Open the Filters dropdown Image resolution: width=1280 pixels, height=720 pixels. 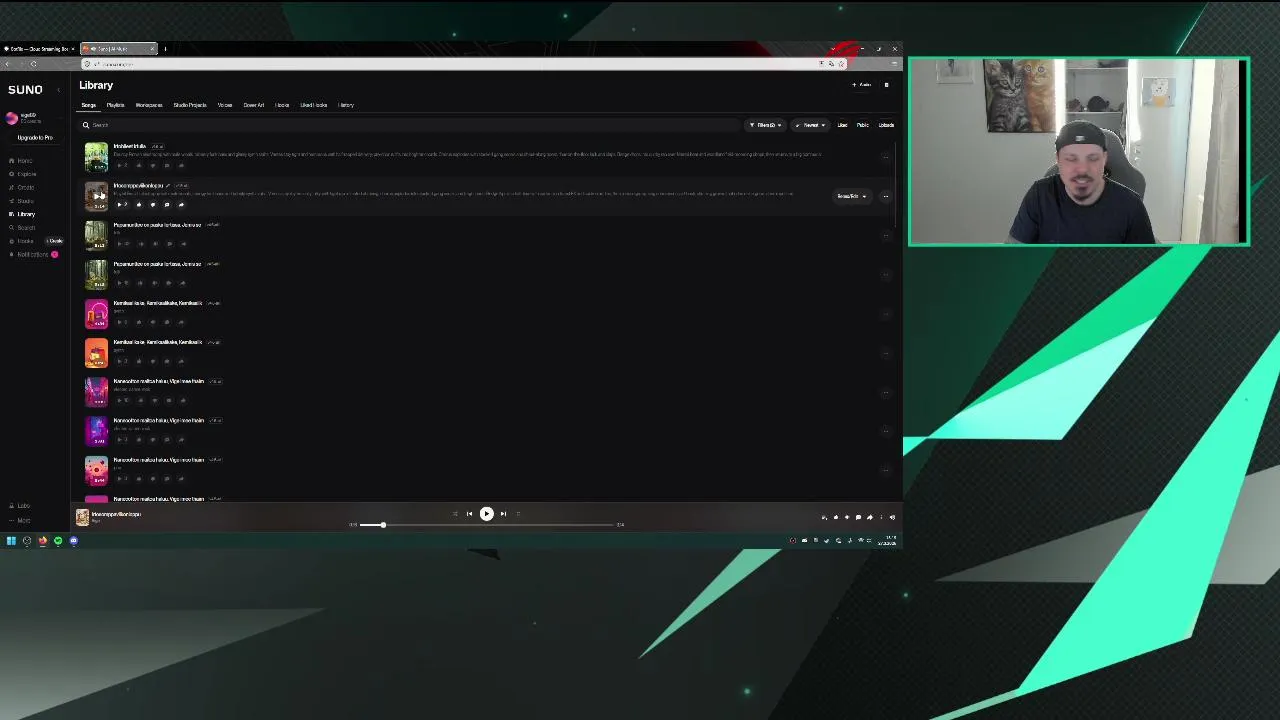click(x=765, y=125)
